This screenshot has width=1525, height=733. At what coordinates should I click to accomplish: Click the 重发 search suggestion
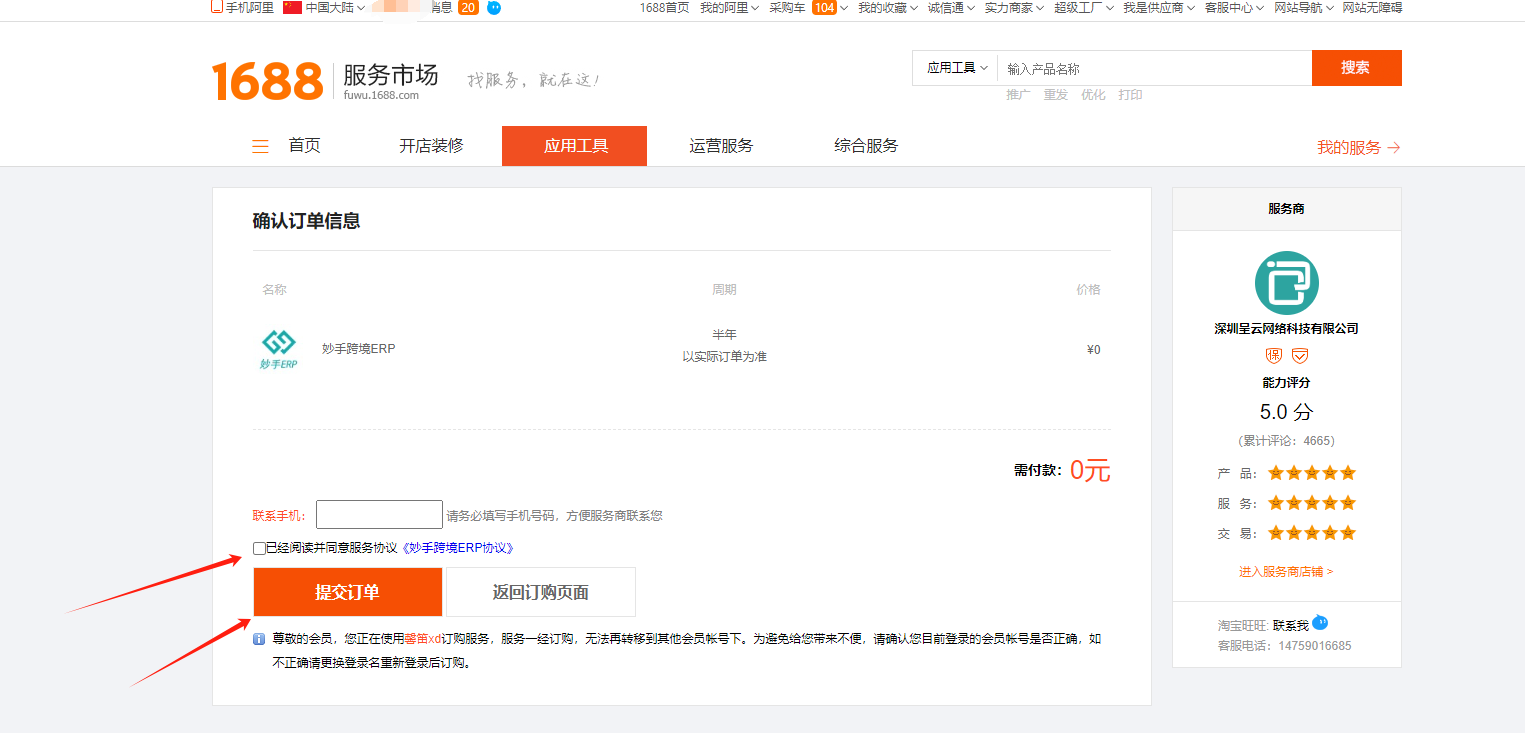click(1056, 95)
